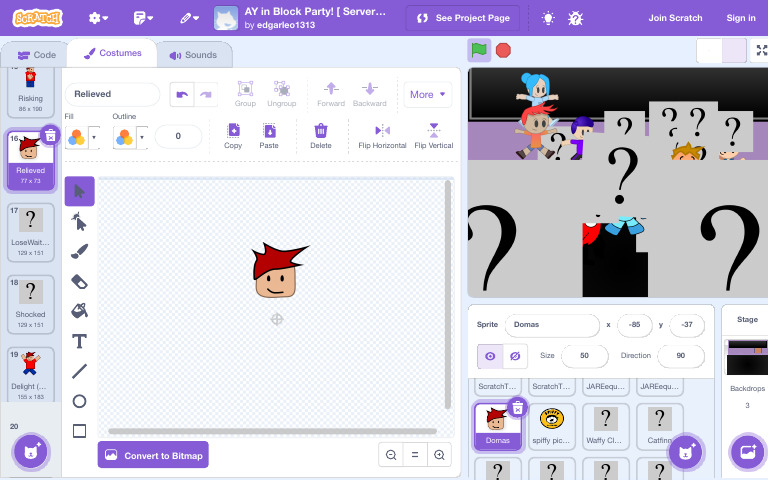This screenshot has height=480, width=768.
Task: Reset costume canvas zoom
Action: (415, 456)
